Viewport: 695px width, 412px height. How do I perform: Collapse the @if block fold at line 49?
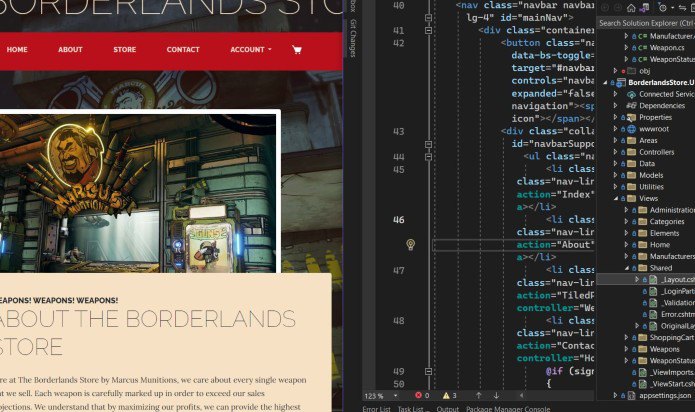click(428, 371)
